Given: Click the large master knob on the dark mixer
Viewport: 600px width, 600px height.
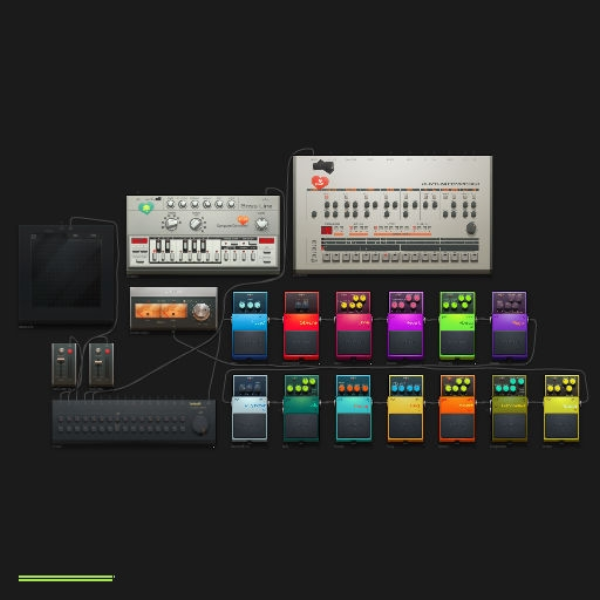Looking at the screenshot, I should click(x=200, y=424).
